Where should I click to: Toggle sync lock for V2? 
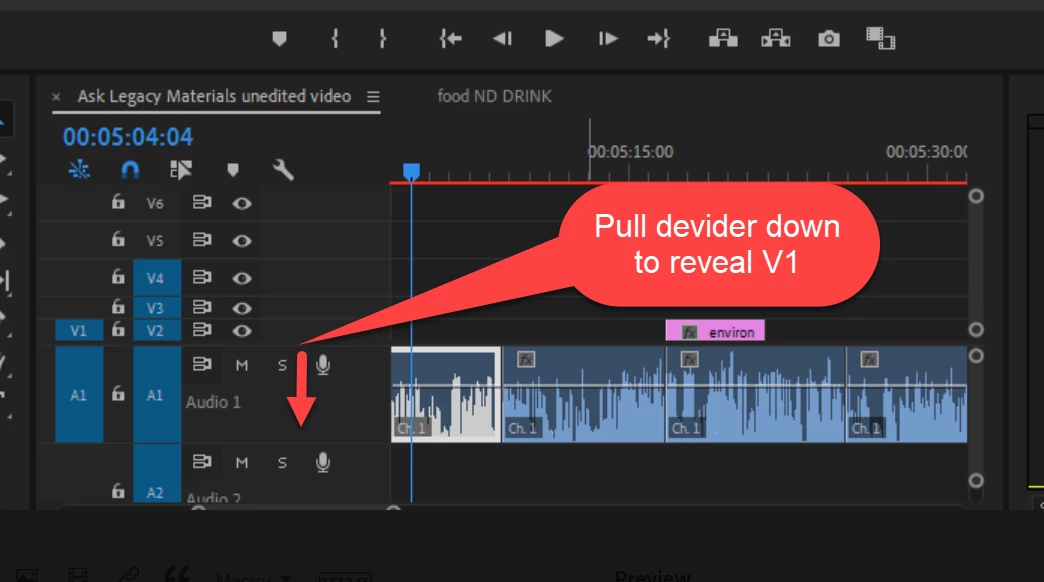pyautogui.click(x=202, y=329)
